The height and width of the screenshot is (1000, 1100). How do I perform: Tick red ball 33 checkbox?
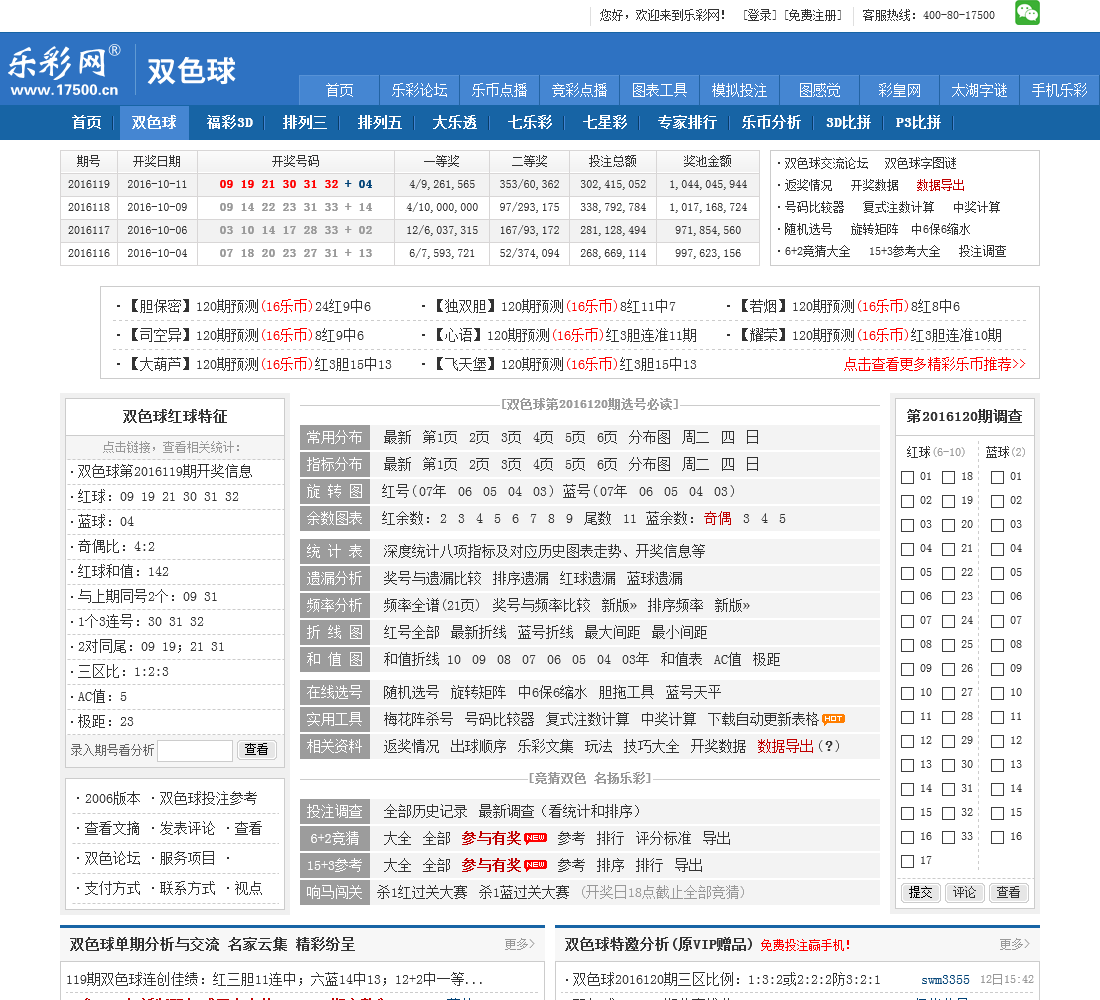point(948,836)
